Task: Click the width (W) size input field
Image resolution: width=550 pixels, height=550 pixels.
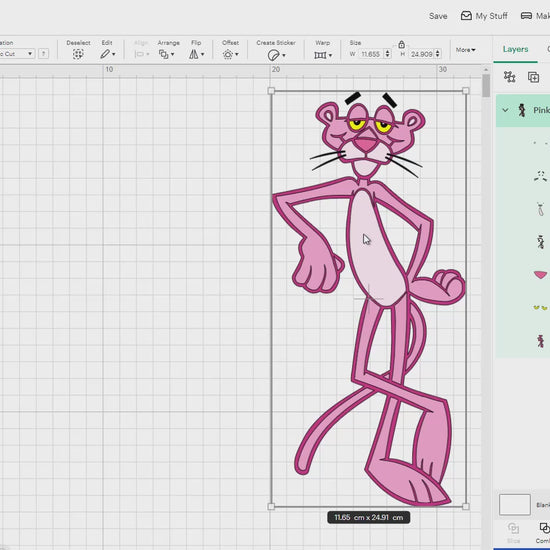Action: point(371,54)
